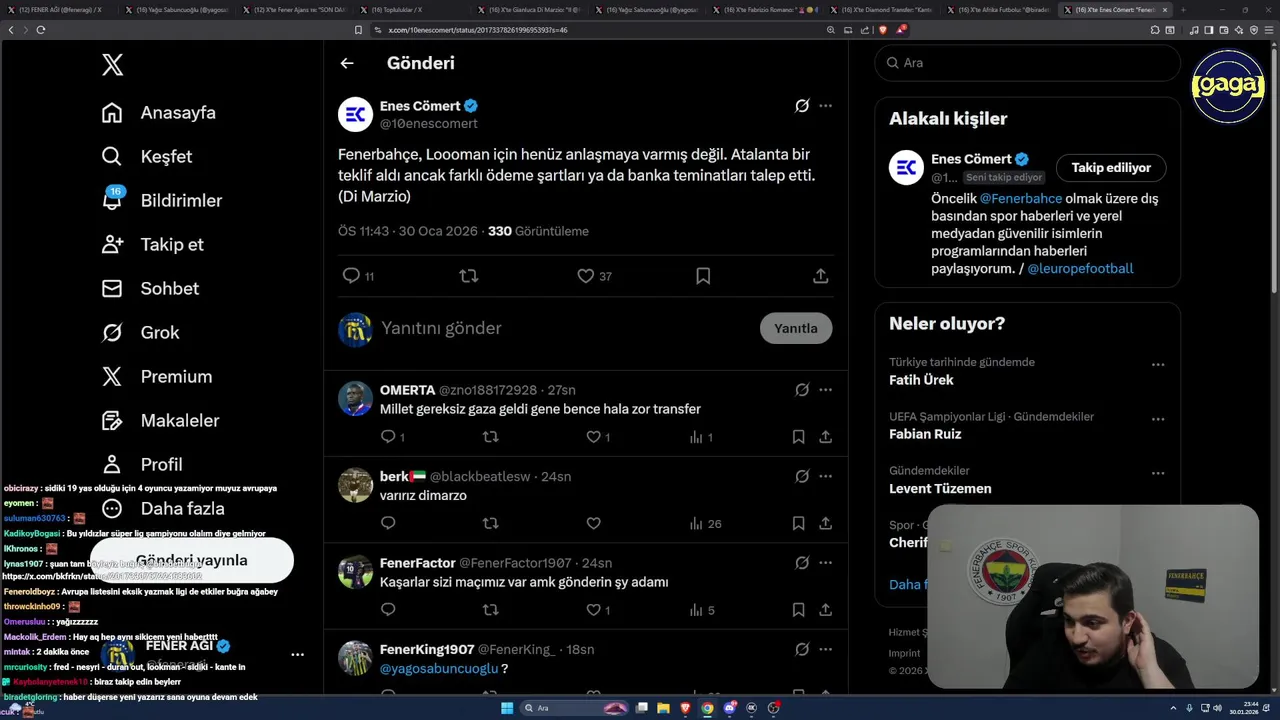Viewport: 1280px width, 720px height.
Task: Click the browser address bar
Action: pos(600,30)
